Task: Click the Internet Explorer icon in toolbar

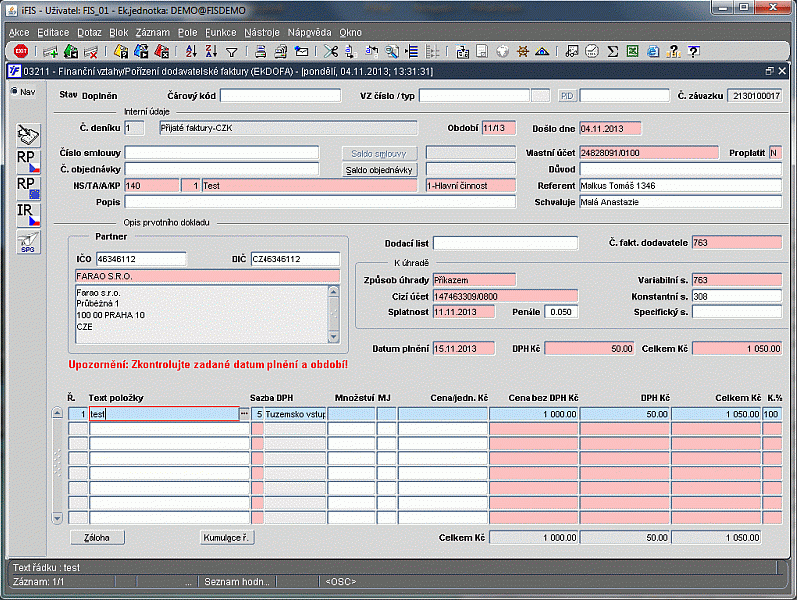Action: tap(653, 51)
